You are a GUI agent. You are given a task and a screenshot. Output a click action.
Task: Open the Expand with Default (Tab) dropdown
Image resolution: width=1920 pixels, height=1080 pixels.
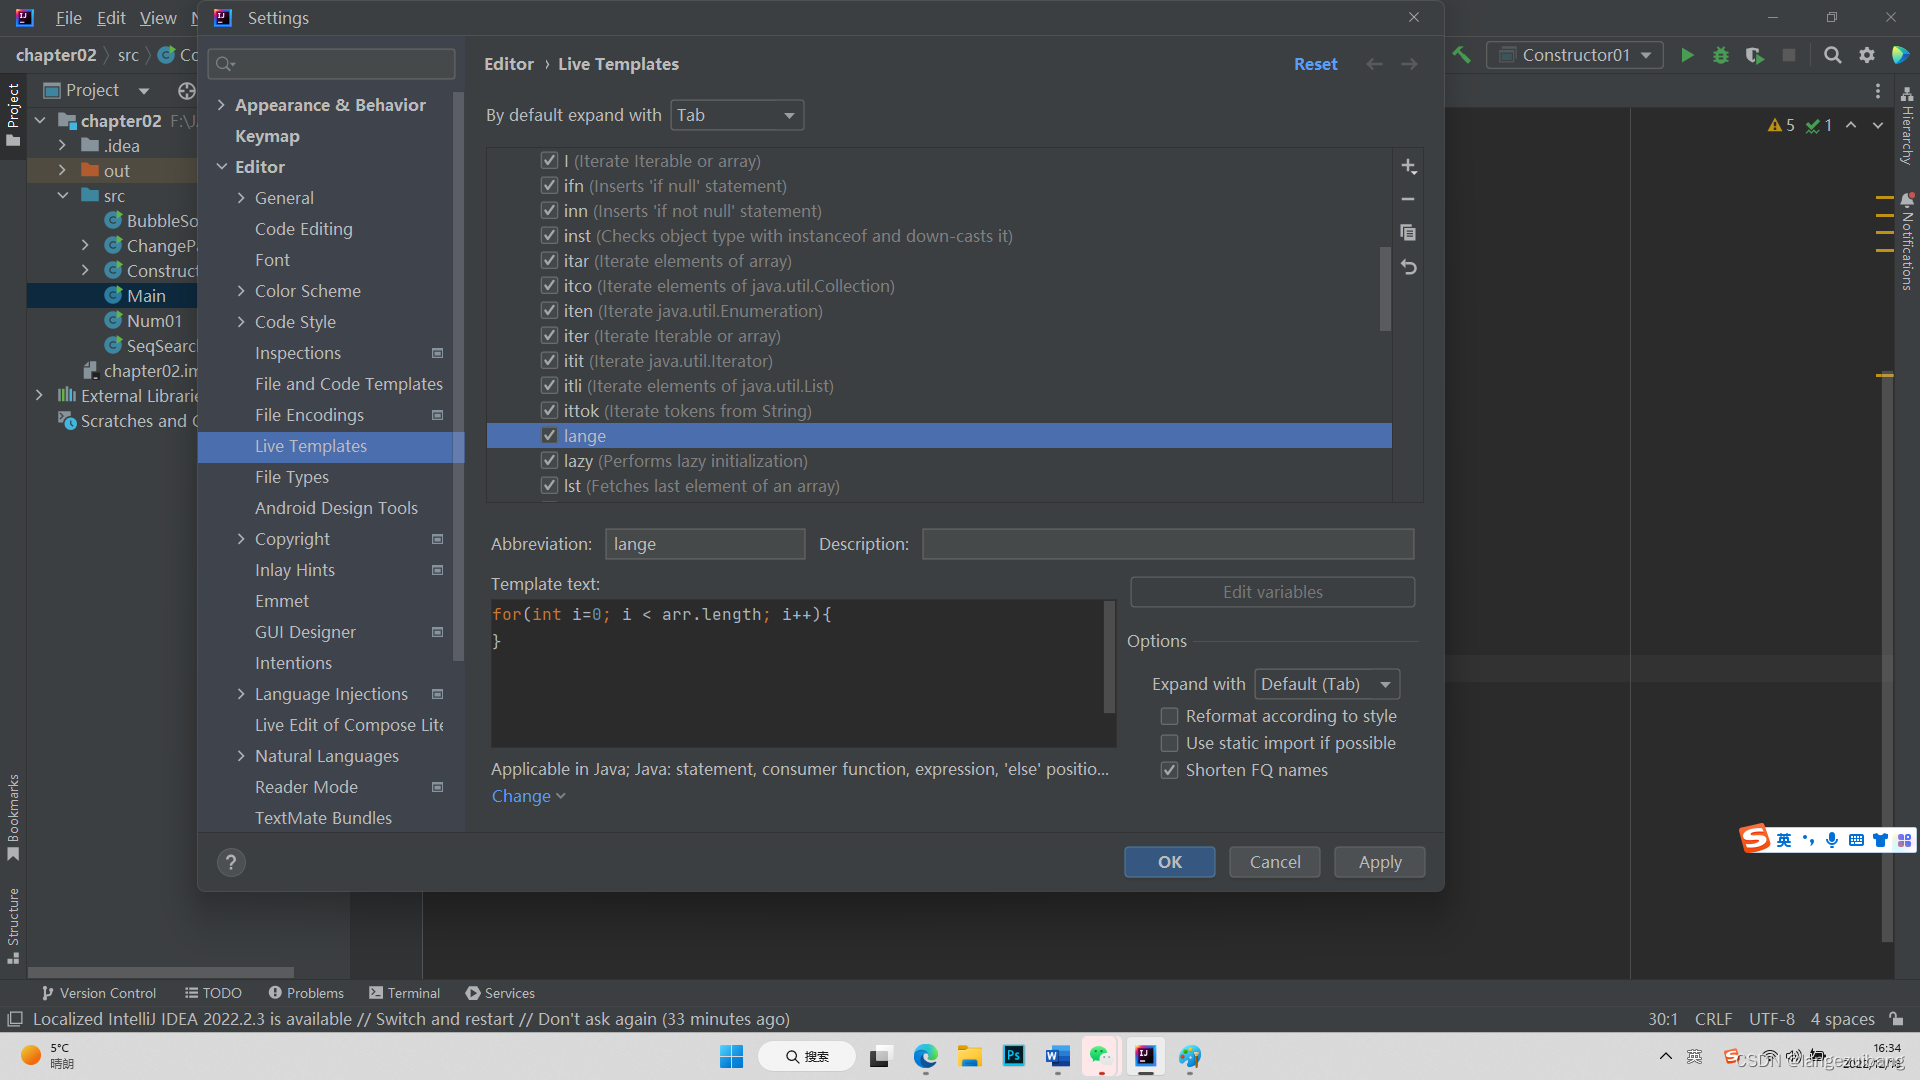coord(1326,684)
